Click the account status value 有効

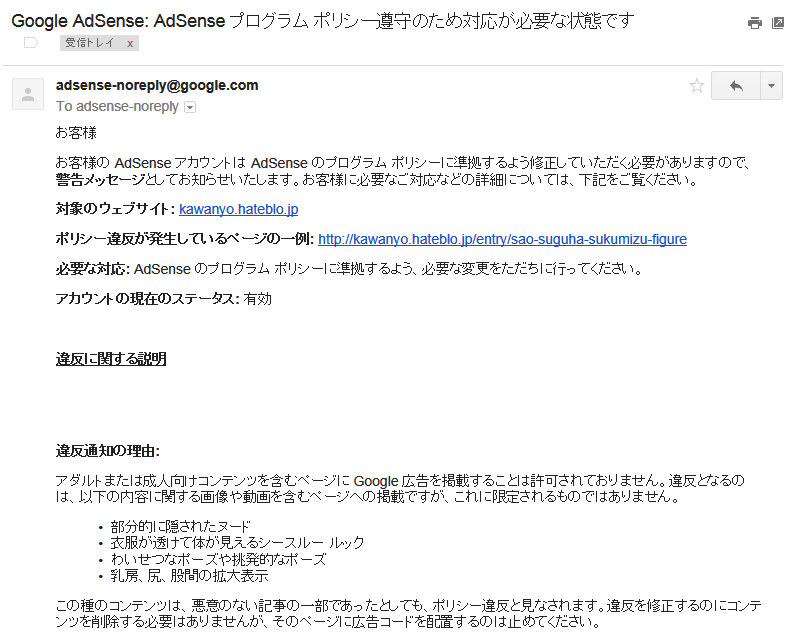coord(258,299)
